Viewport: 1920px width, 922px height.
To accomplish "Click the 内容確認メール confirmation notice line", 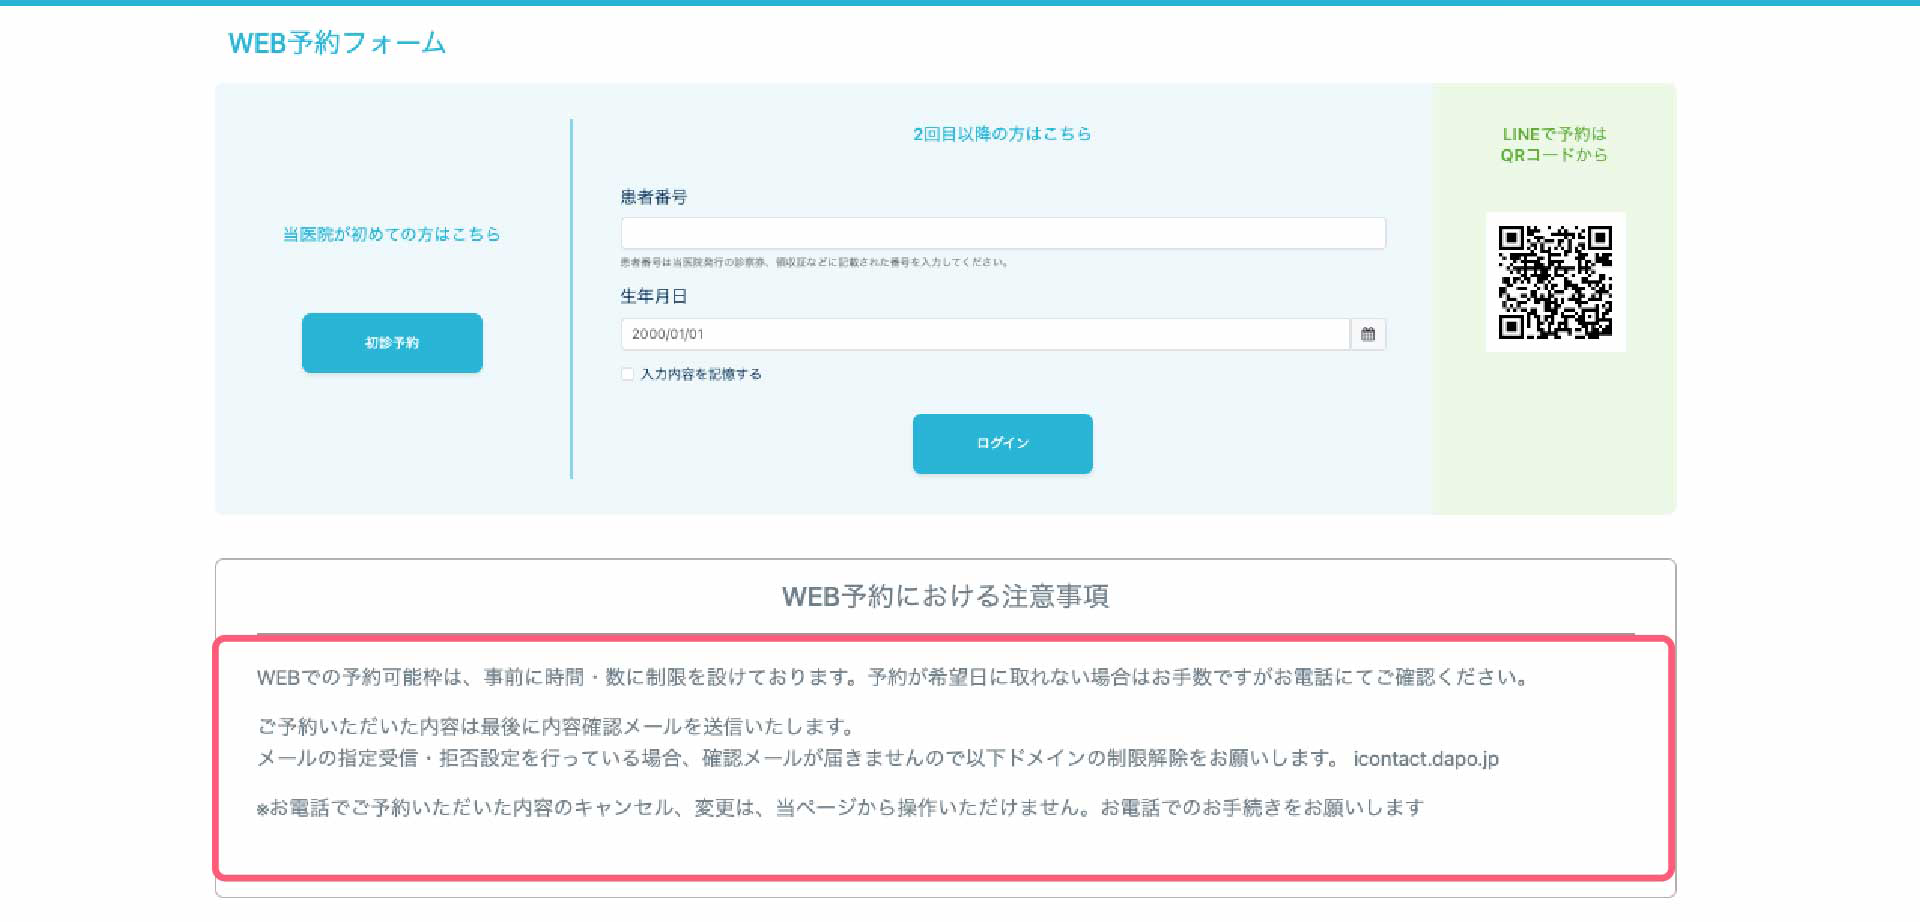I will click(x=556, y=726).
